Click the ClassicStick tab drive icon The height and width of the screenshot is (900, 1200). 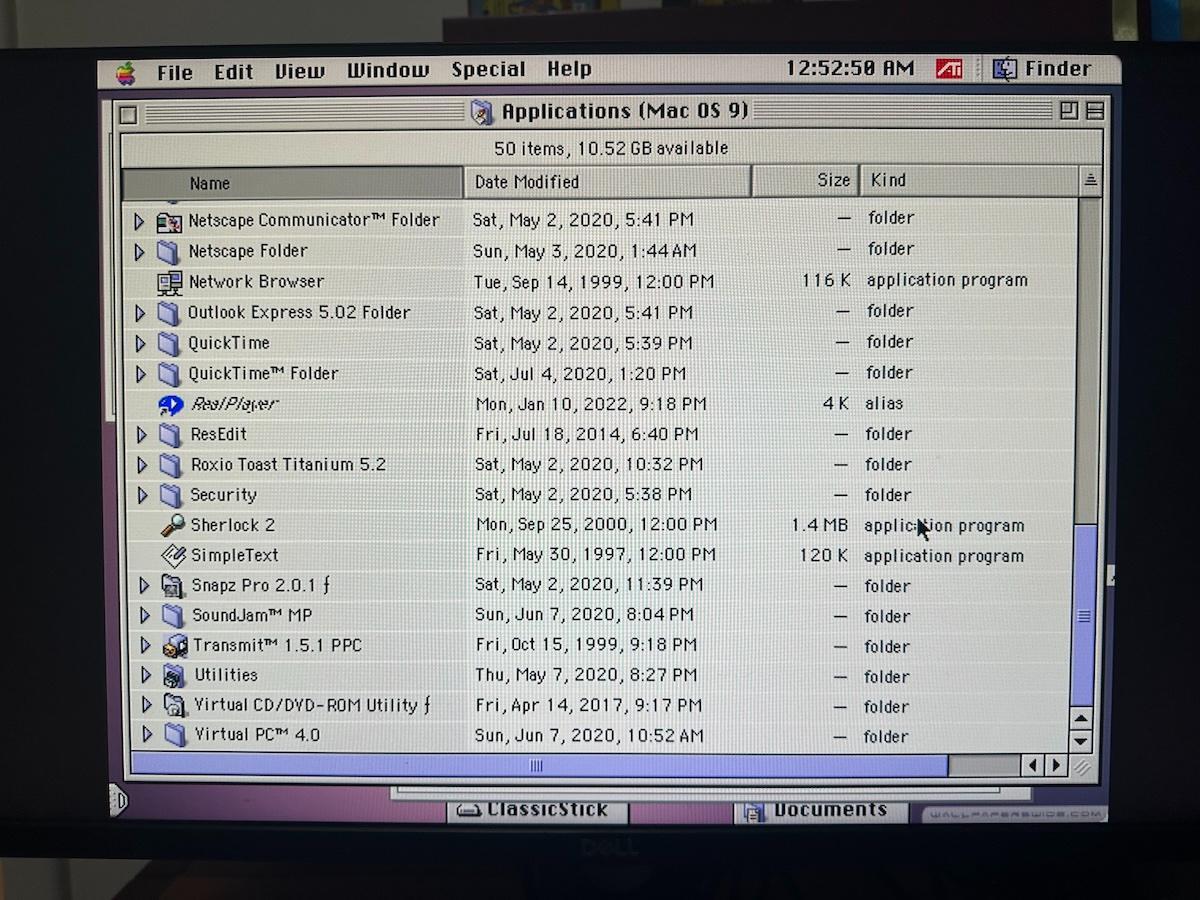[x=469, y=811]
